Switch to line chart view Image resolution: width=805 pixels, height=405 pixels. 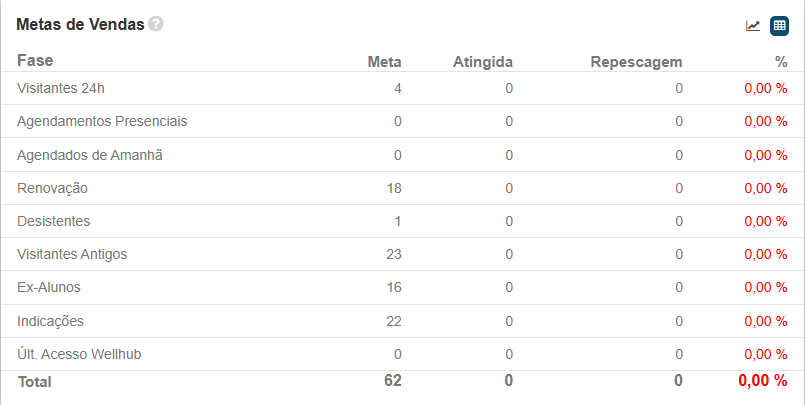pos(753,26)
